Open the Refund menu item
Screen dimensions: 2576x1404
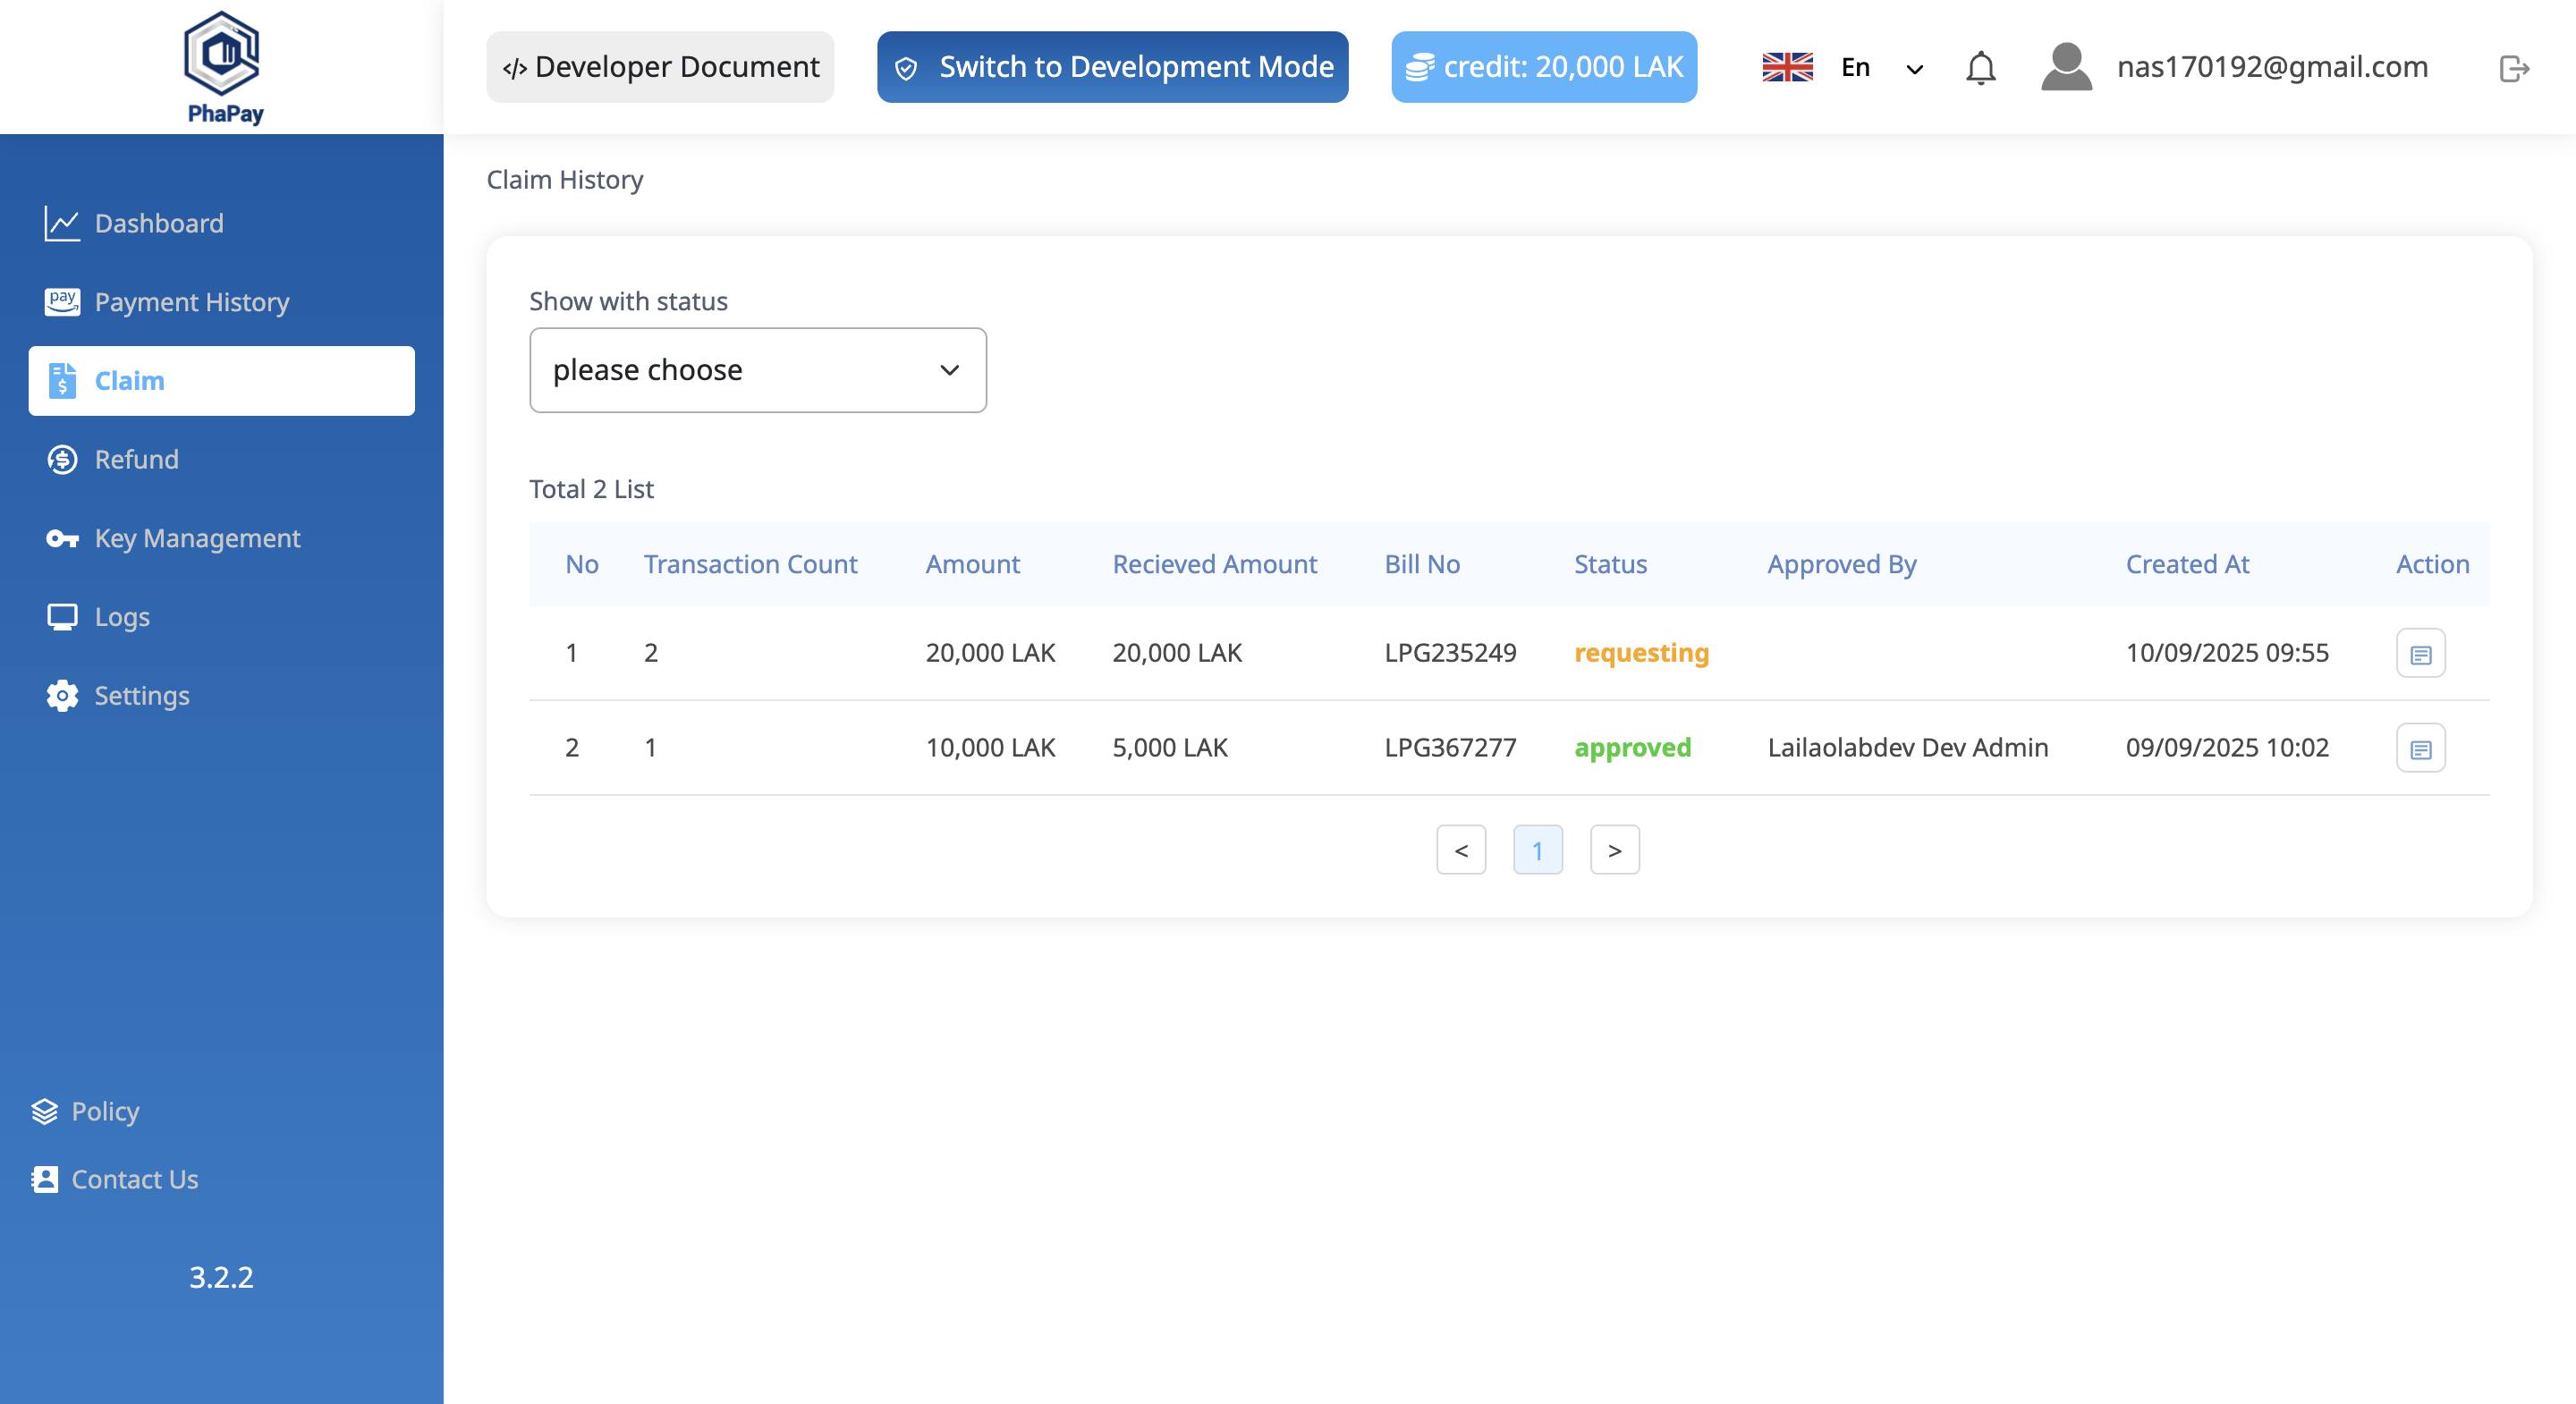[136, 459]
